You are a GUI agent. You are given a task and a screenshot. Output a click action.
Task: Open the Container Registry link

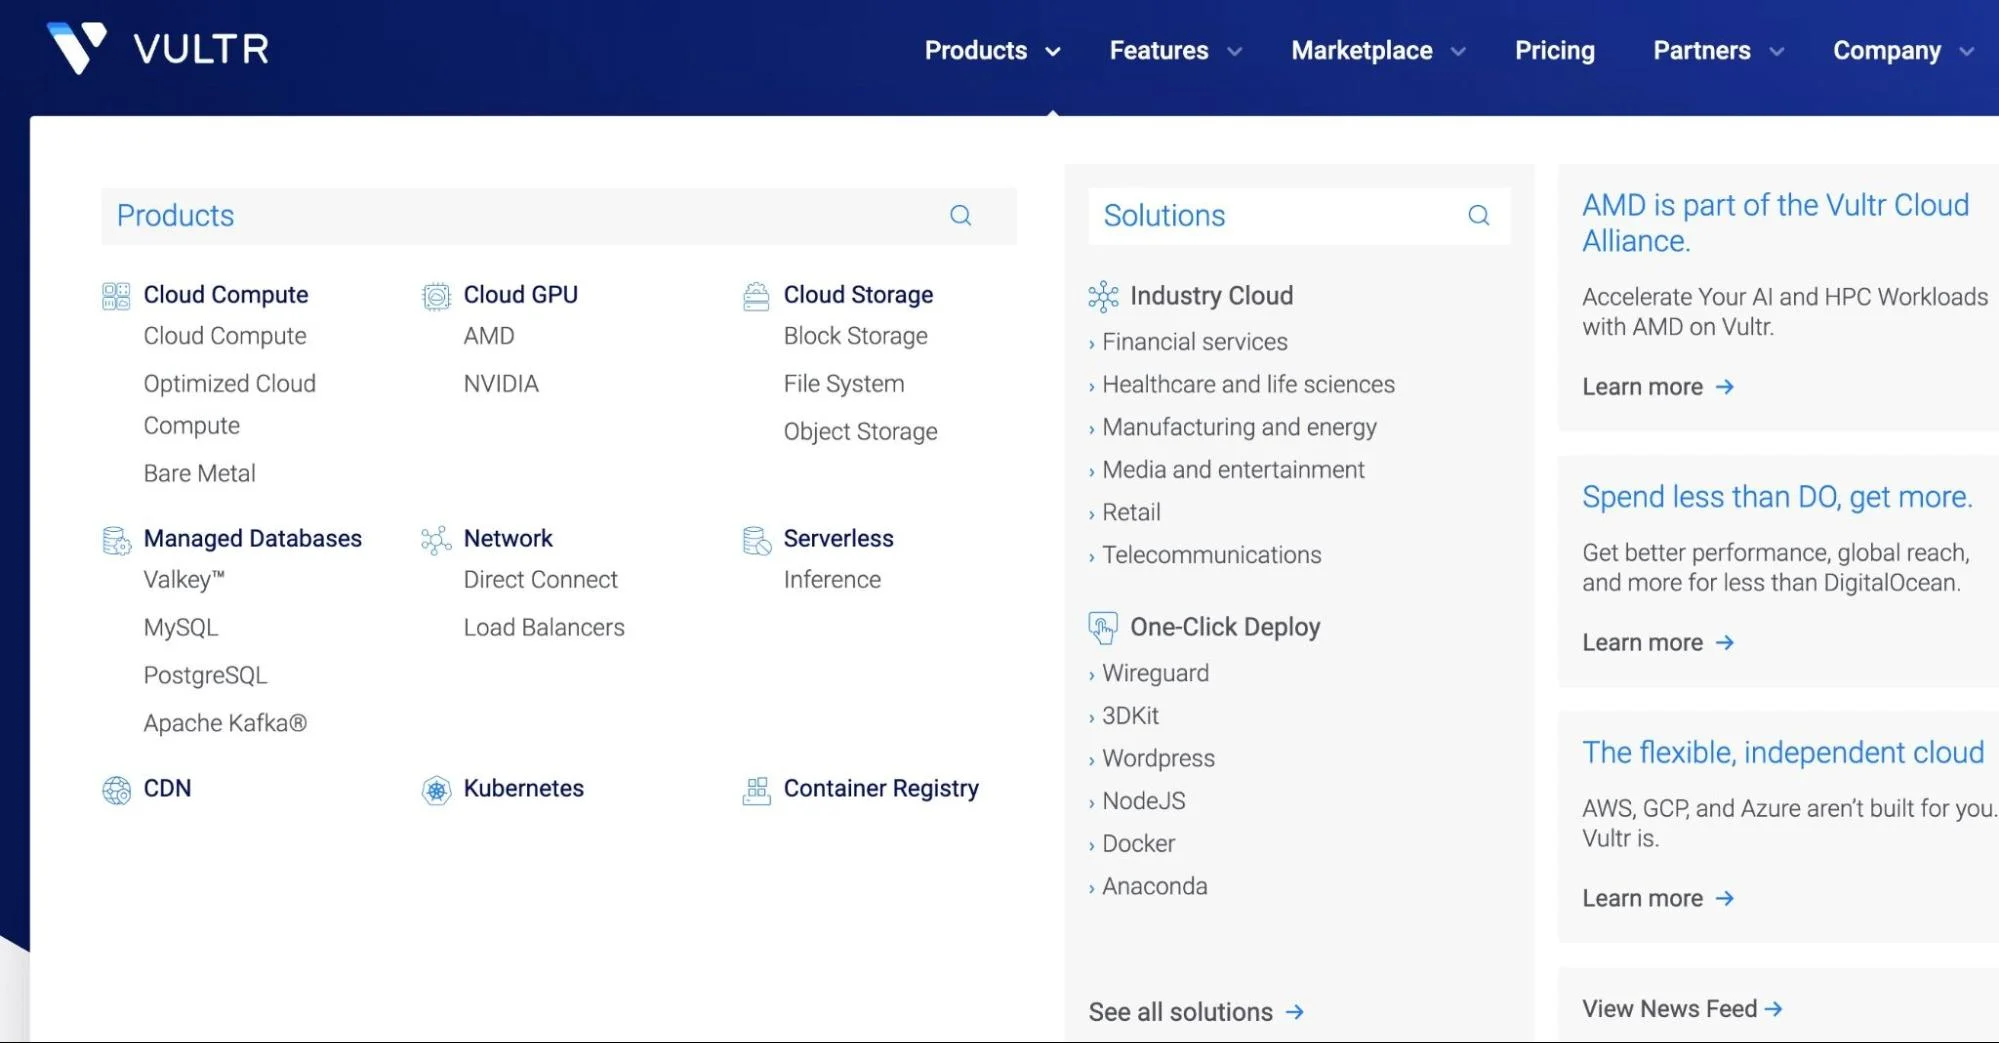pyautogui.click(x=880, y=789)
